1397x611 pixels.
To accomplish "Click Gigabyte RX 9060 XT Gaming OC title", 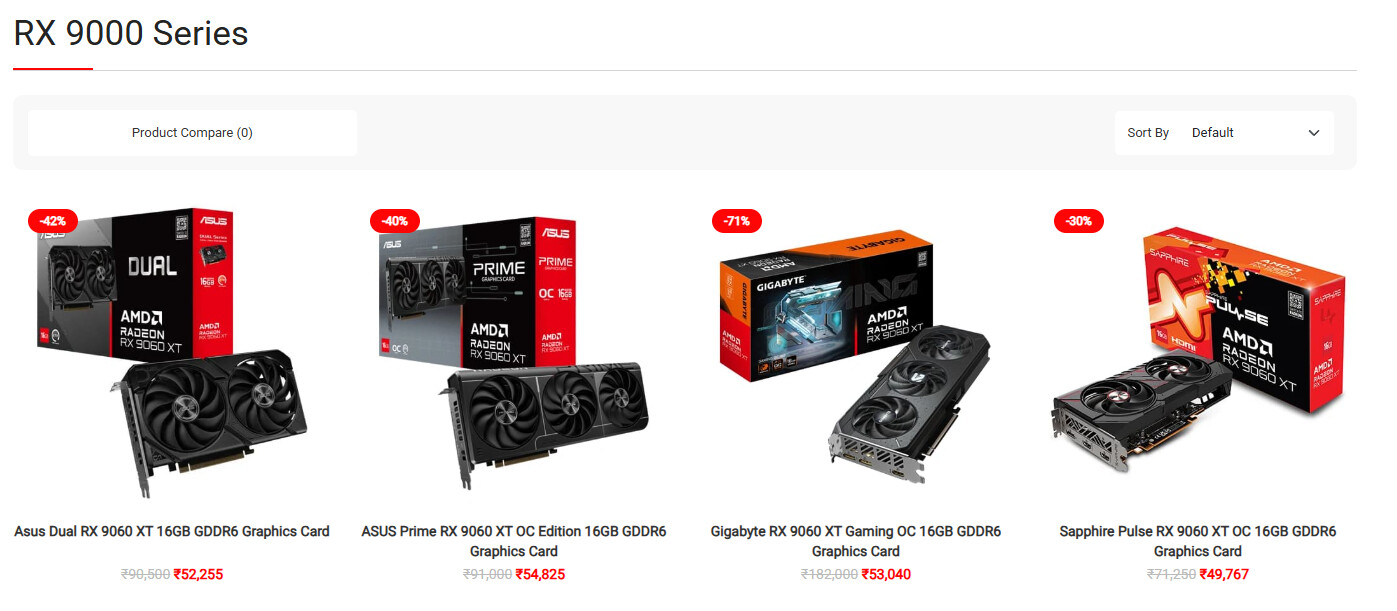I will tap(856, 541).
